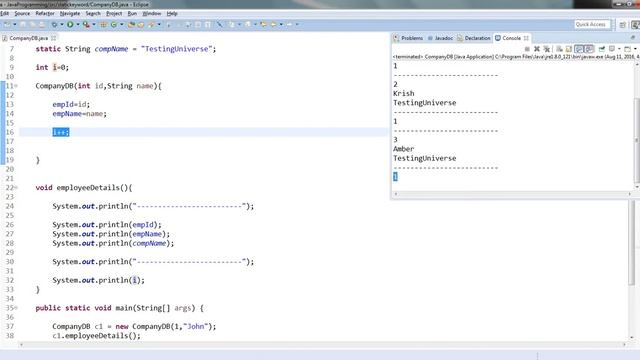Click the Open Console icon
Image resolution: width=640 pixels, height=360 pixels.
(627, 49)
